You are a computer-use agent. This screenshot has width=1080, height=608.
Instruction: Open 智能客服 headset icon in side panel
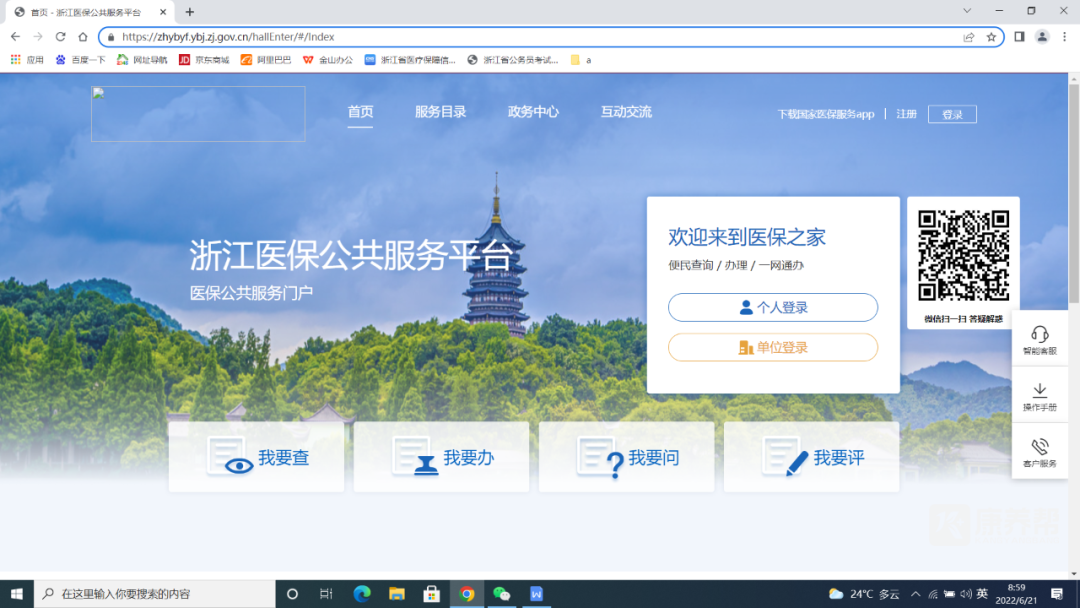tap(1039, 340)
